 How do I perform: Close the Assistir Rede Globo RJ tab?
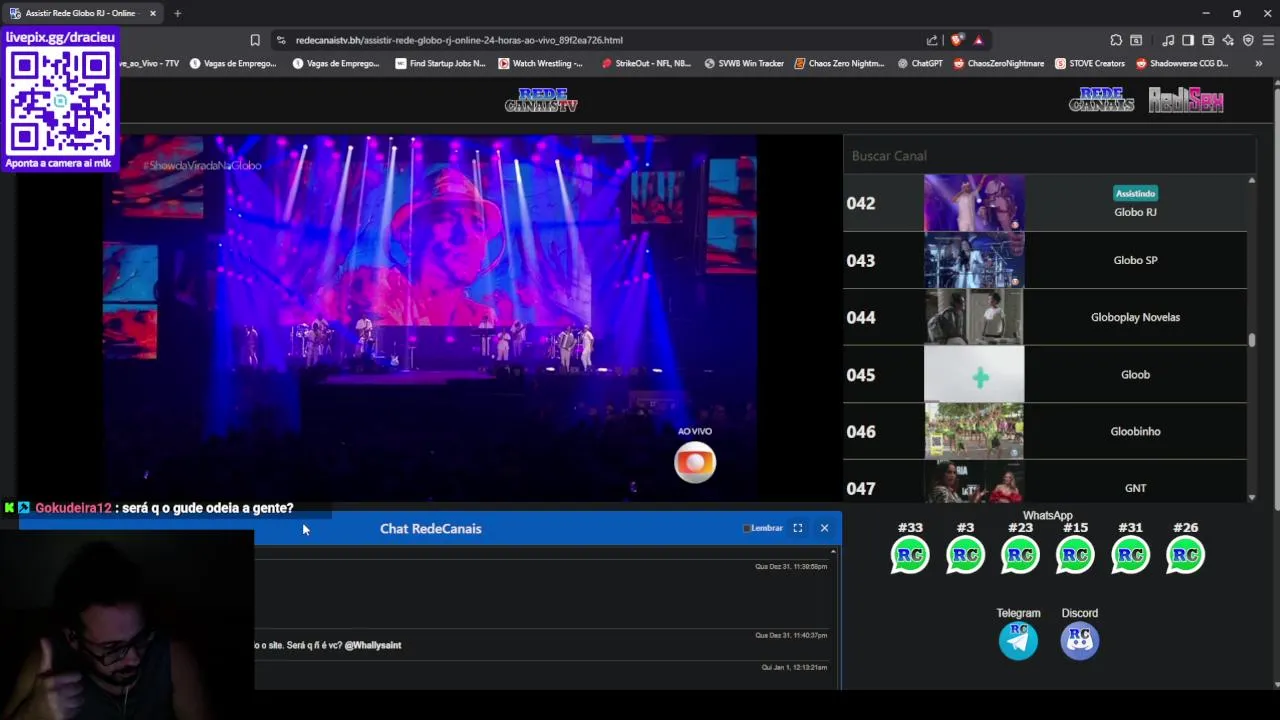153,13
